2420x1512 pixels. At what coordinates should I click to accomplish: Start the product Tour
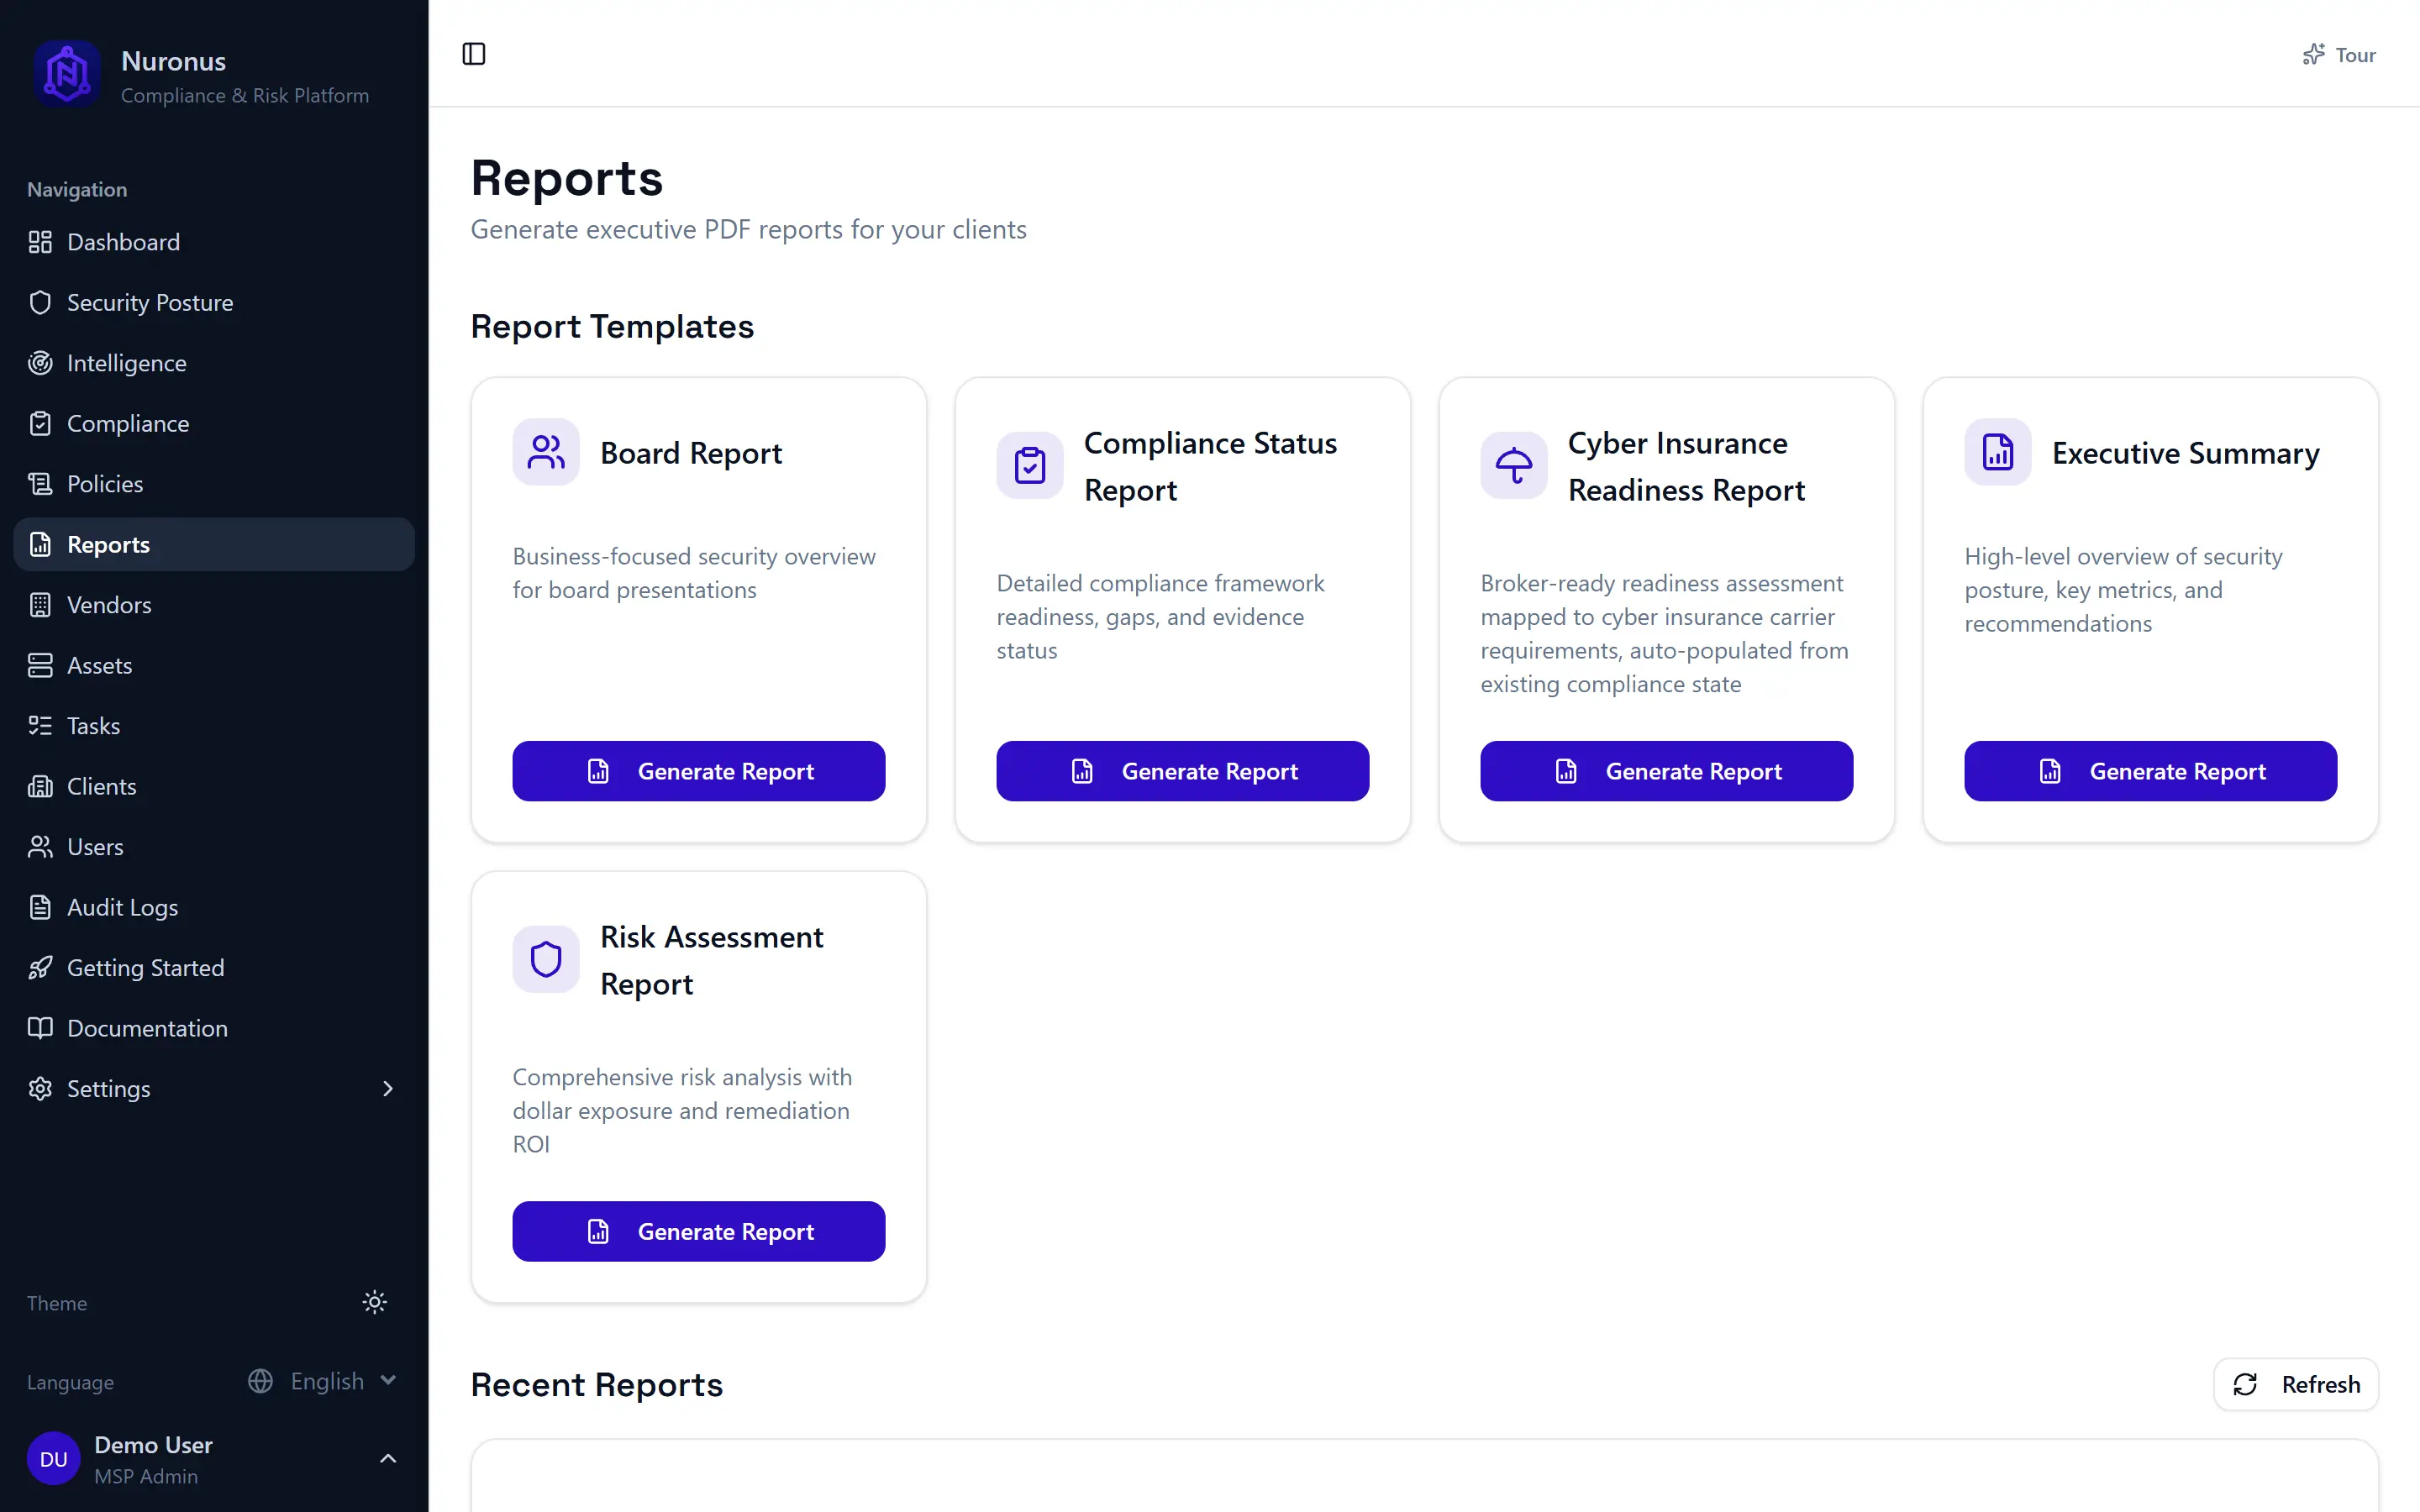(2339, 55)
